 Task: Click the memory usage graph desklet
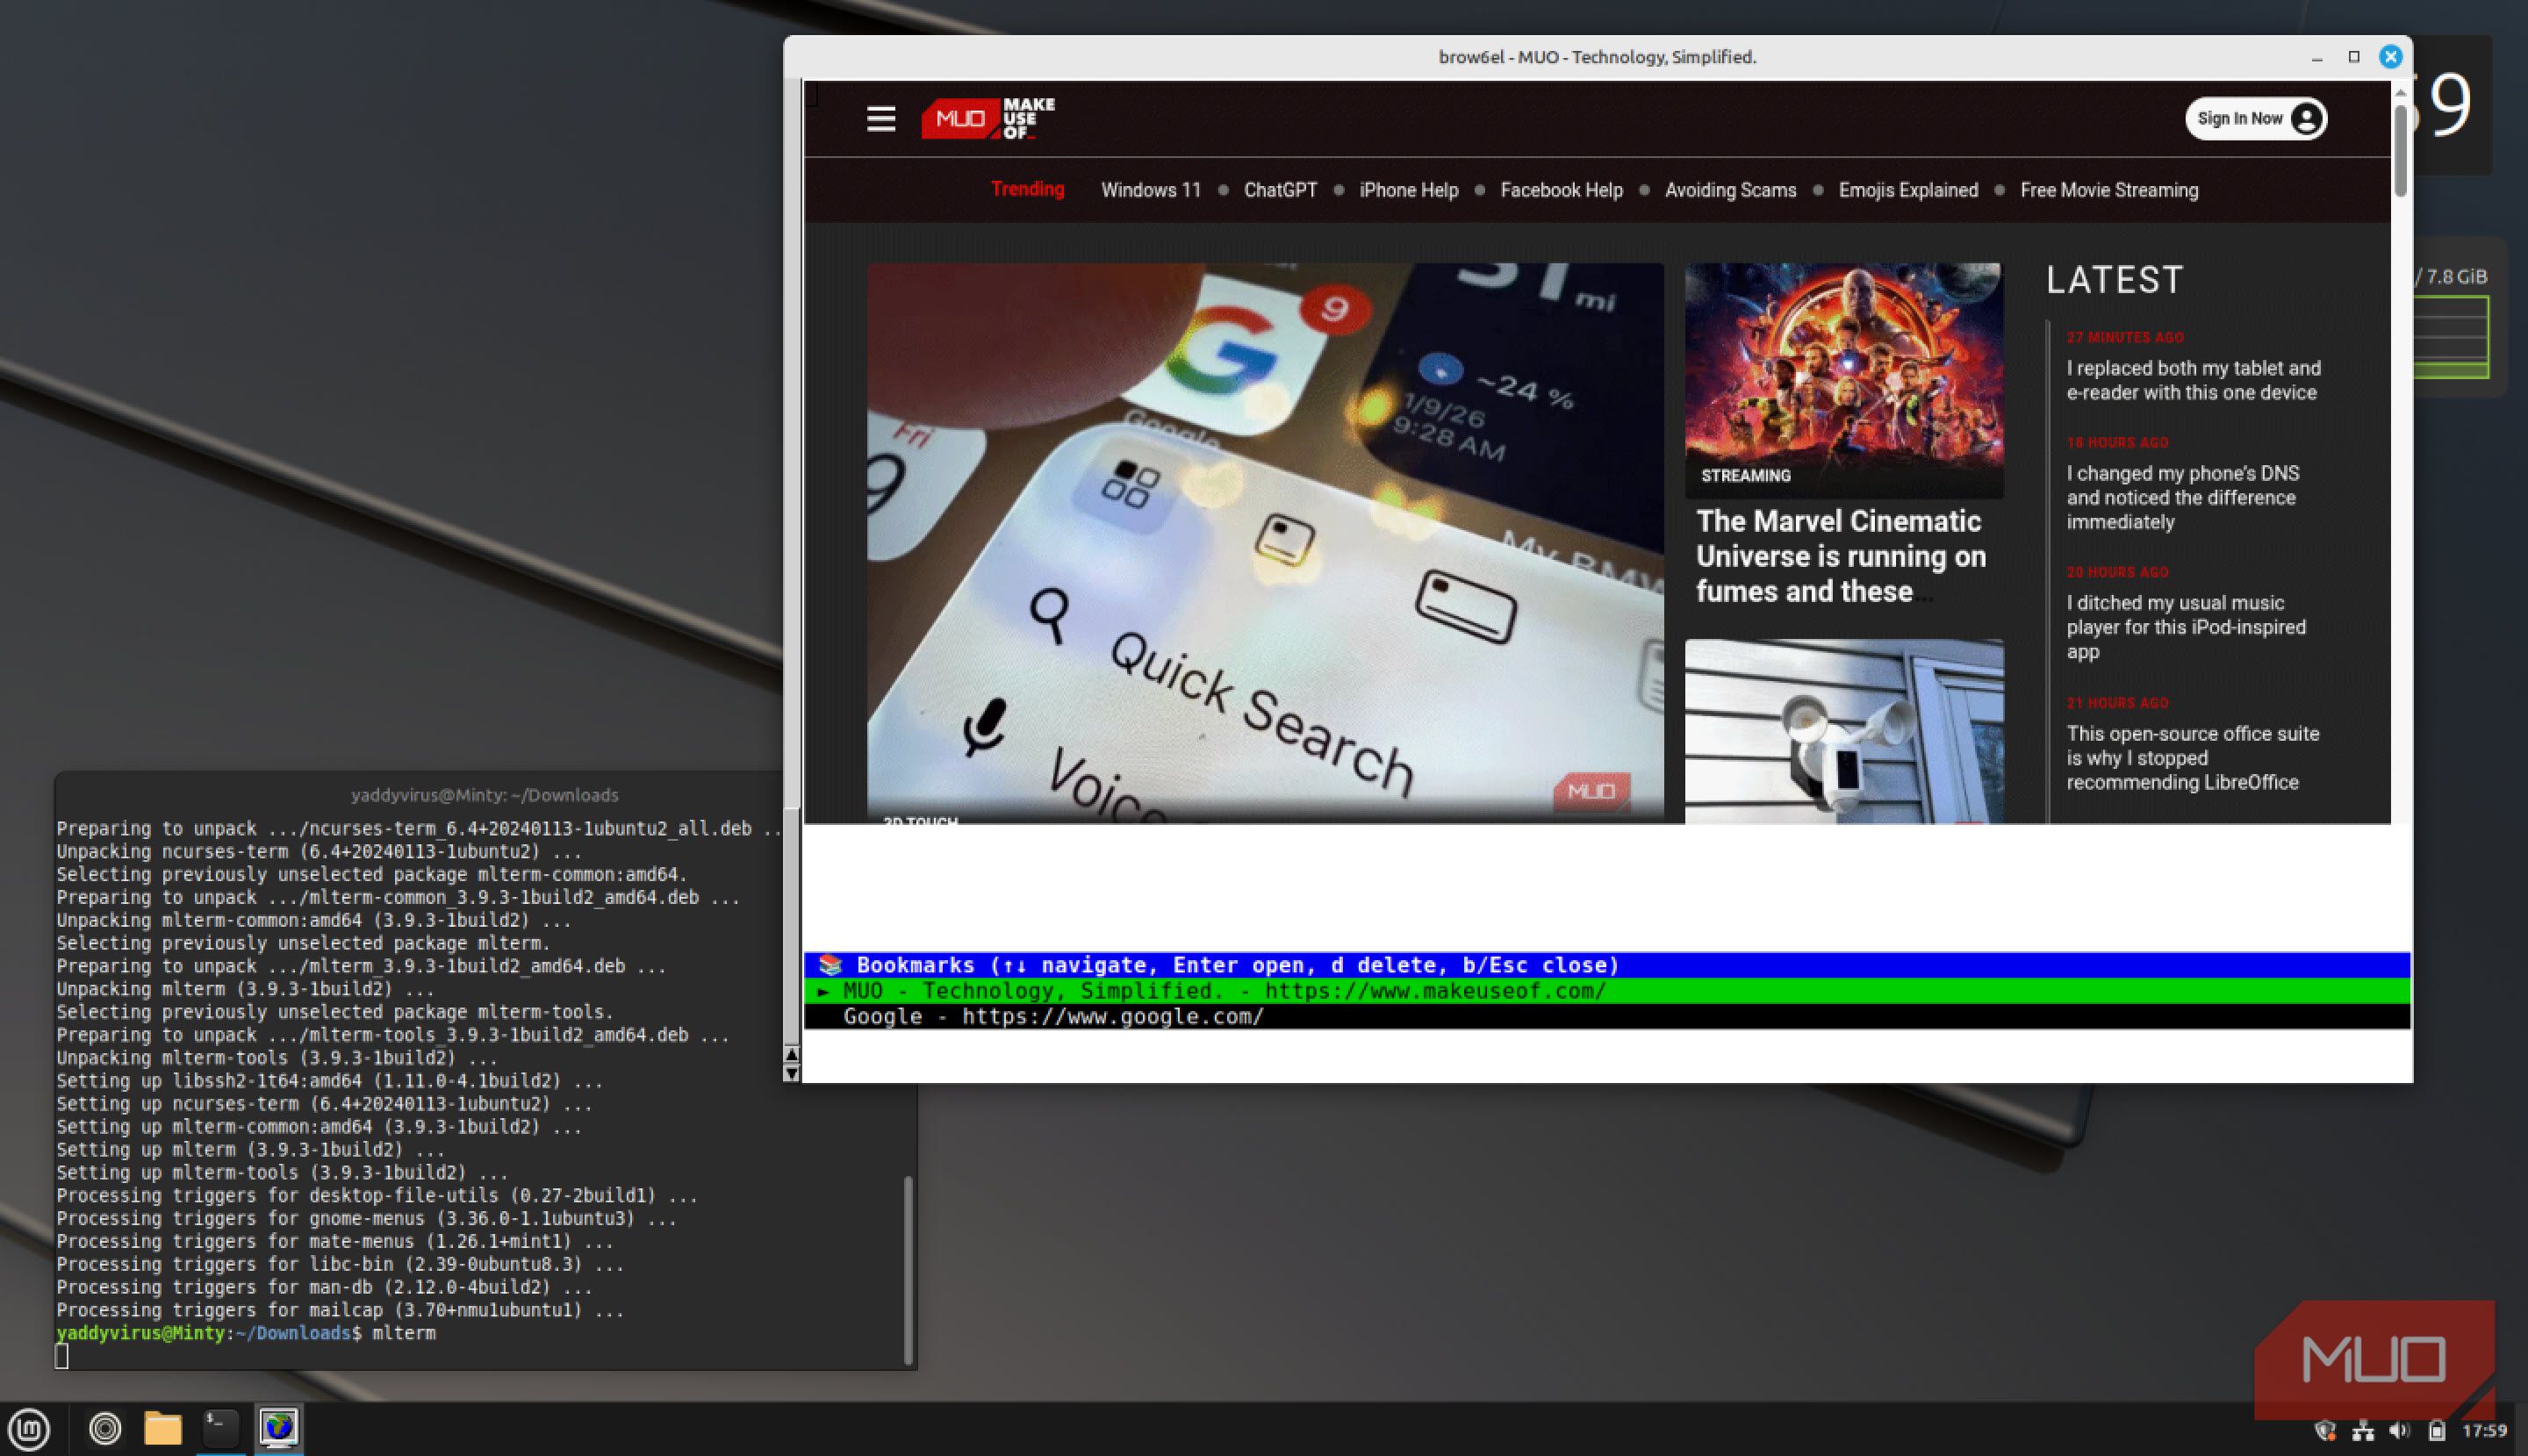tap(2451, 337)
